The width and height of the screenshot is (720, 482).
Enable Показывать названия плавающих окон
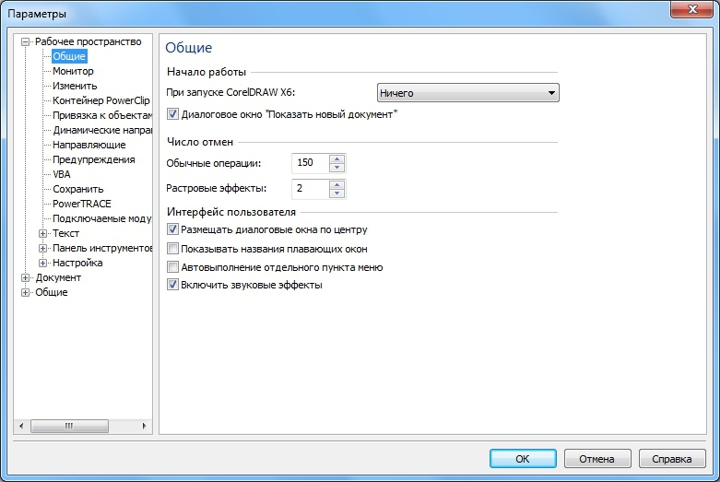coord(173,248)
